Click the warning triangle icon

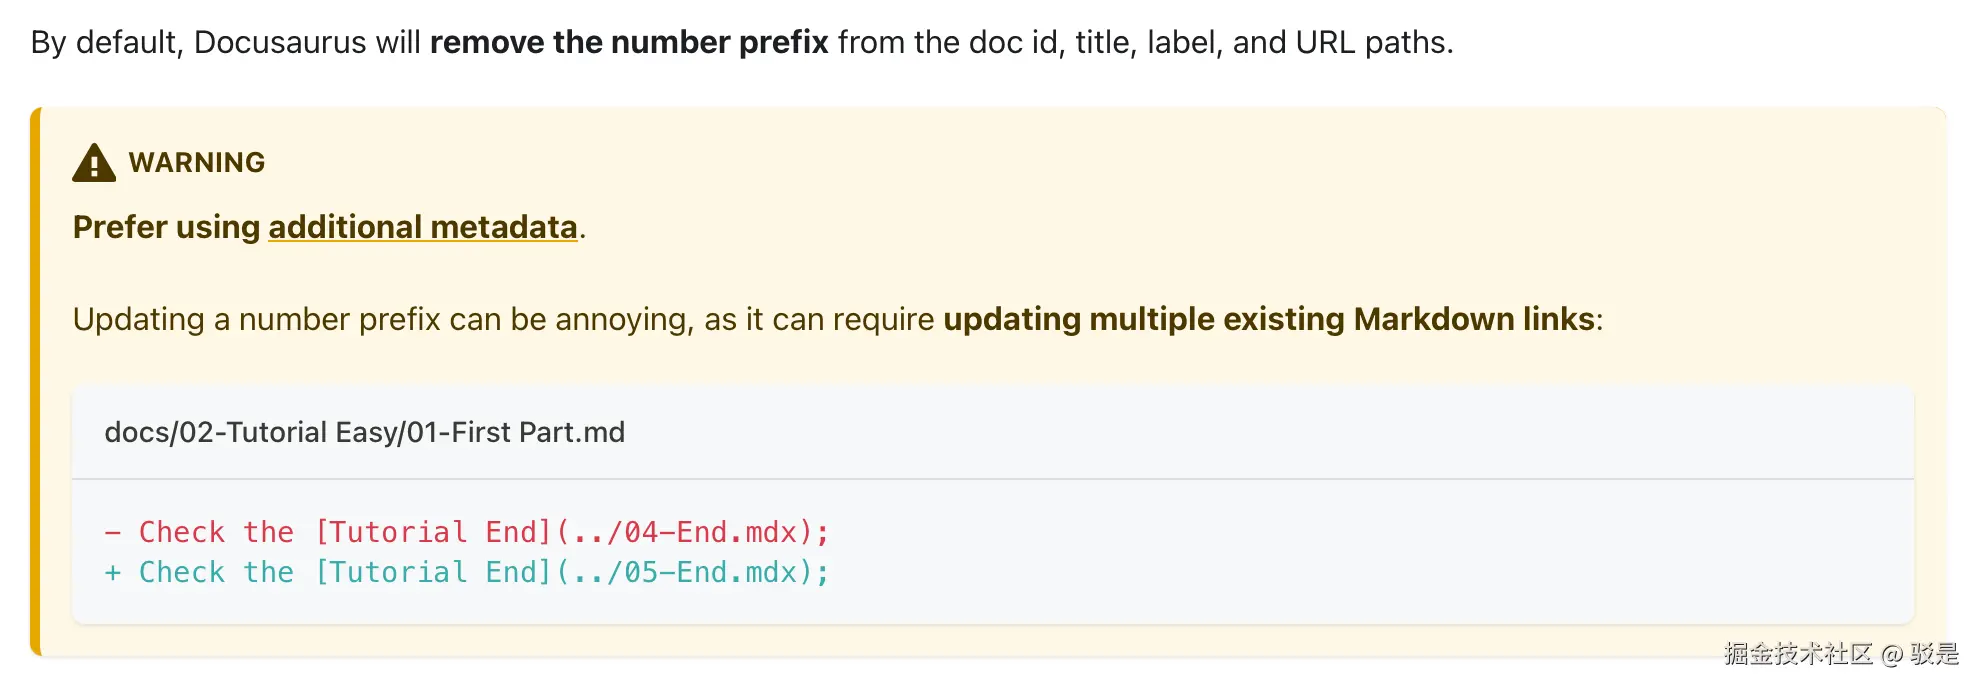click(94, 163)
